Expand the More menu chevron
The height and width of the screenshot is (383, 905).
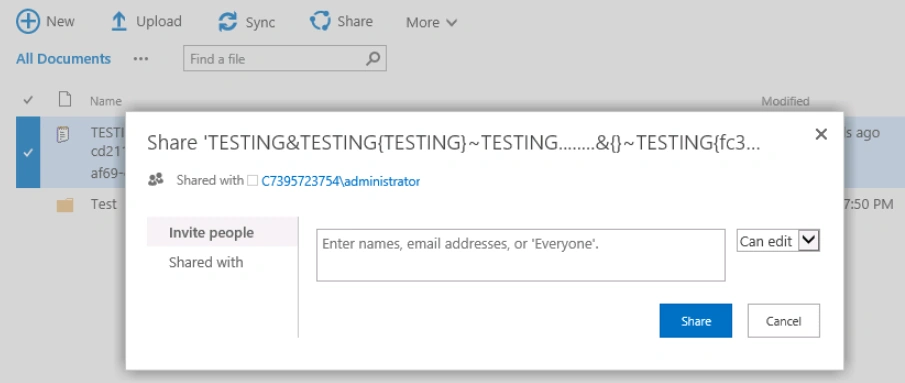451,23
